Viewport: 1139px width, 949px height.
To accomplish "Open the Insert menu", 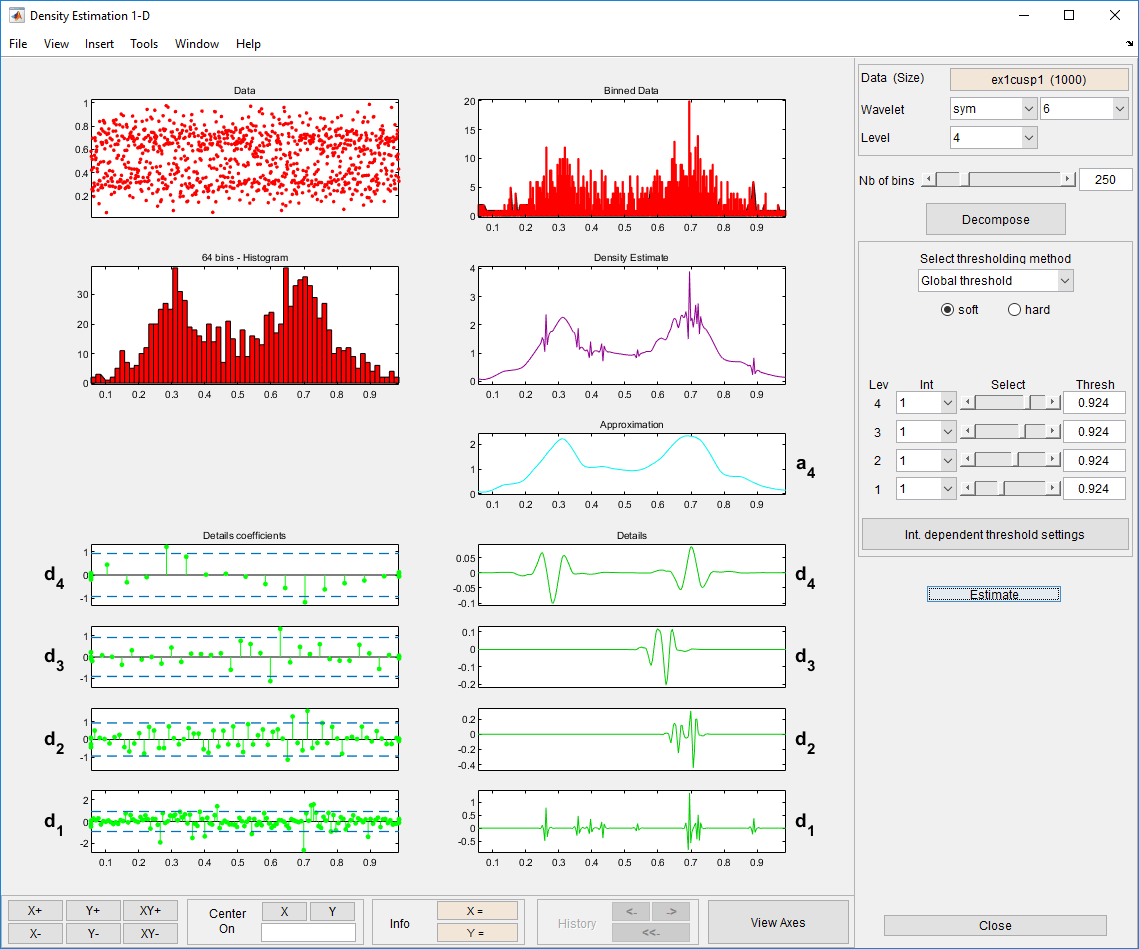I will click(99, 44).
